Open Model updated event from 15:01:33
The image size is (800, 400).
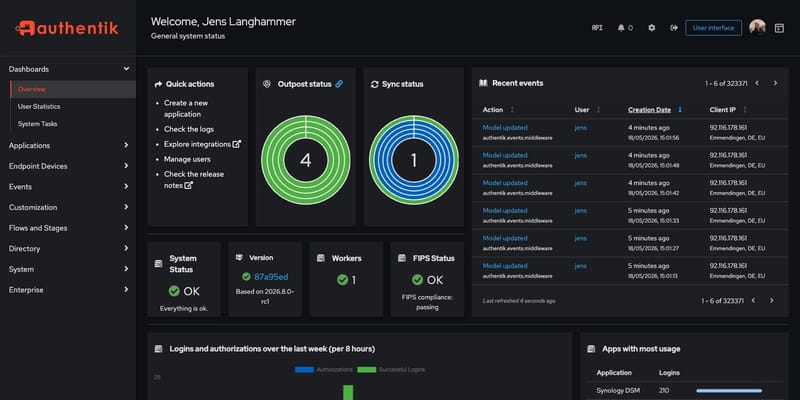tap(505, 210)
